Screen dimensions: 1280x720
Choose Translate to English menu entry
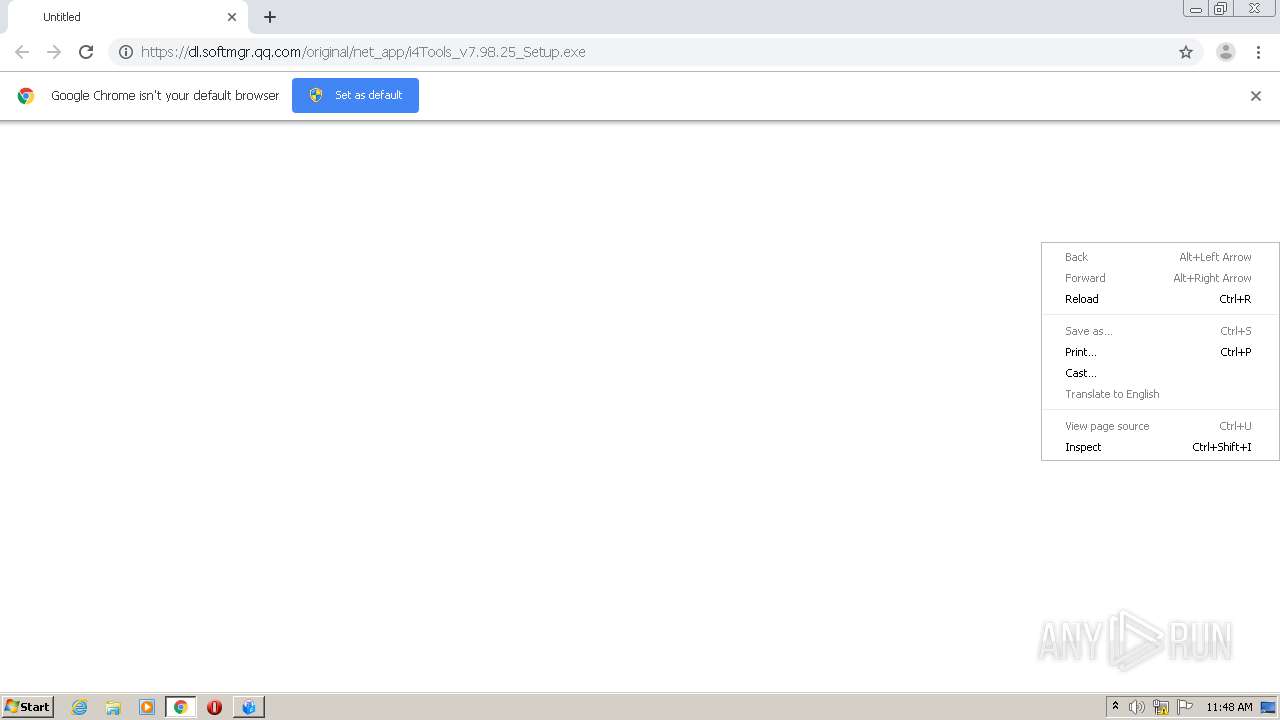1160,394
